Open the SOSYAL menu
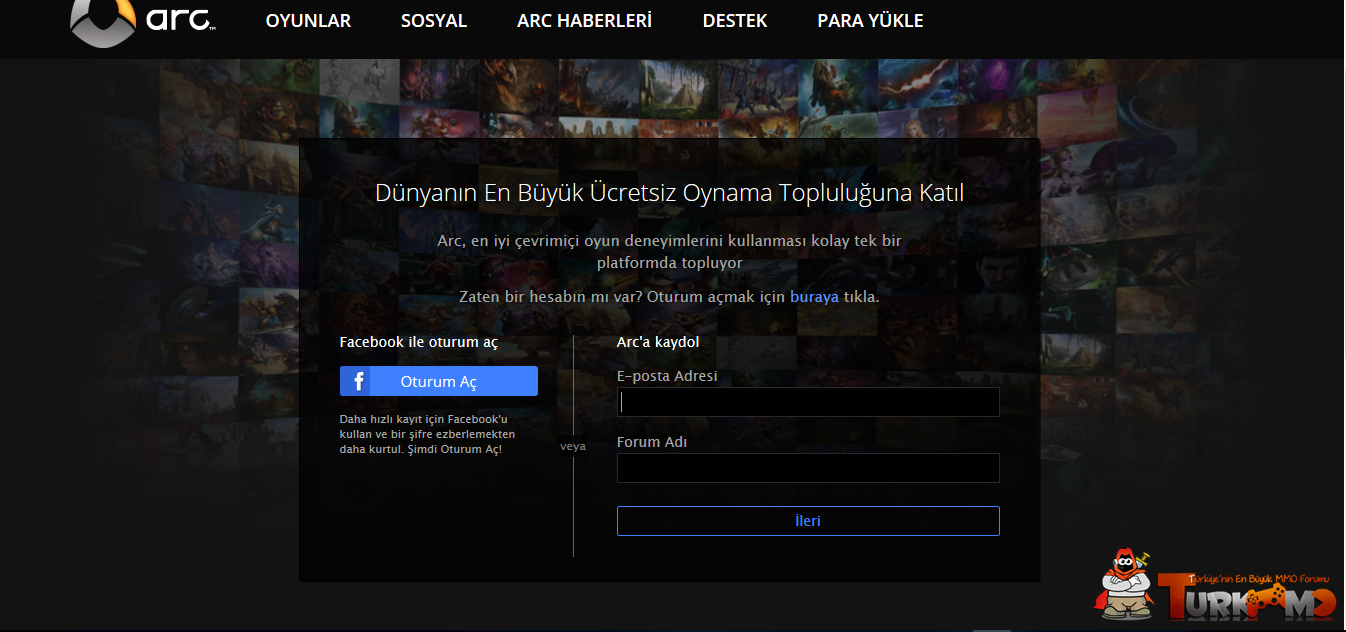The height and width of the screenshot is (632, 1346). point(434,21)
